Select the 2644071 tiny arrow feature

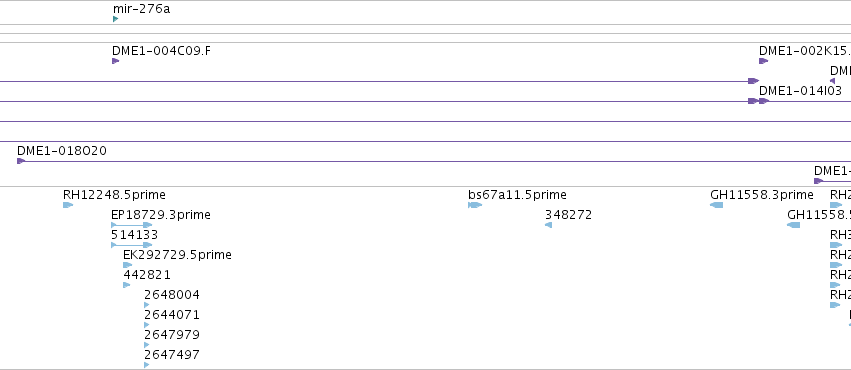click(x=147, y=326)
